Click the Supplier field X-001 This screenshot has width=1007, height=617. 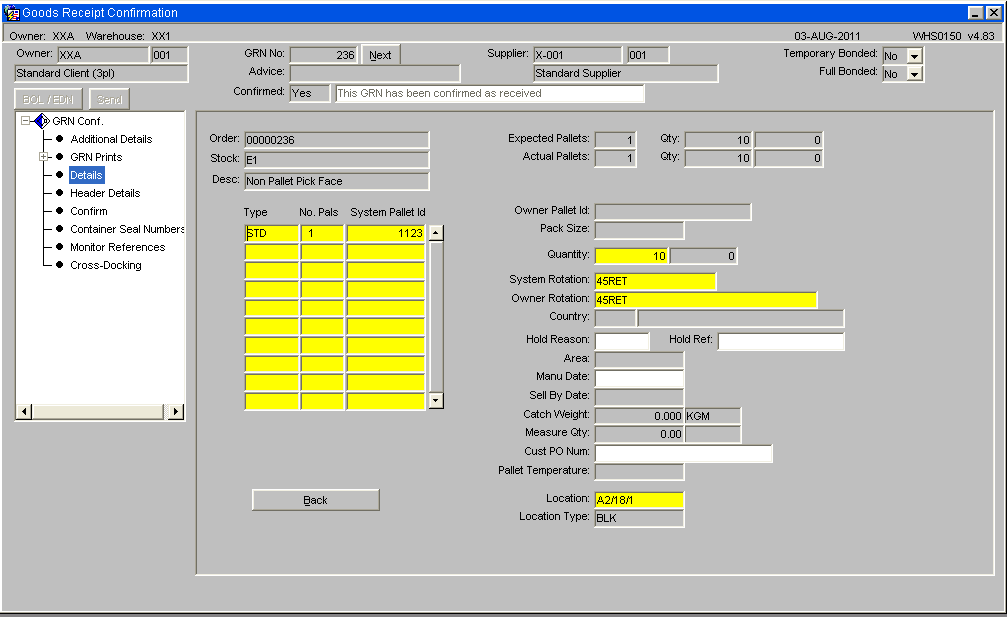coord(578,55)
